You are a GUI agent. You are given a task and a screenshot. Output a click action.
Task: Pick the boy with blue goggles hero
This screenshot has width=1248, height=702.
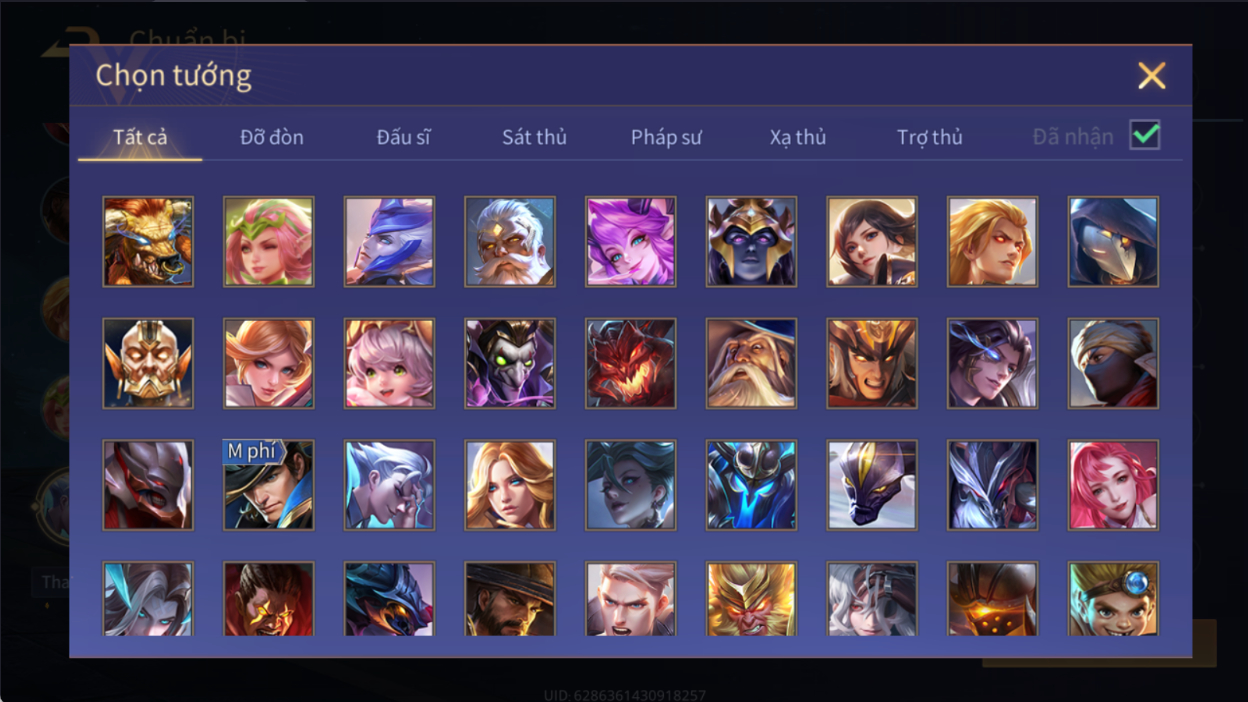point(1113,599)
